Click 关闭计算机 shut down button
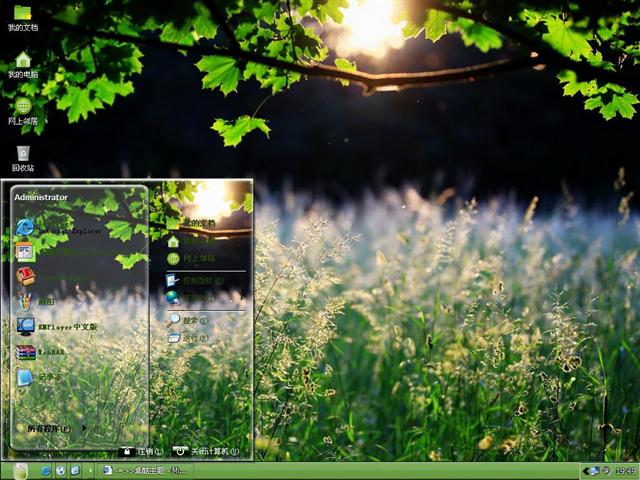This screenshot has width=640, height=480. (205, 451)
